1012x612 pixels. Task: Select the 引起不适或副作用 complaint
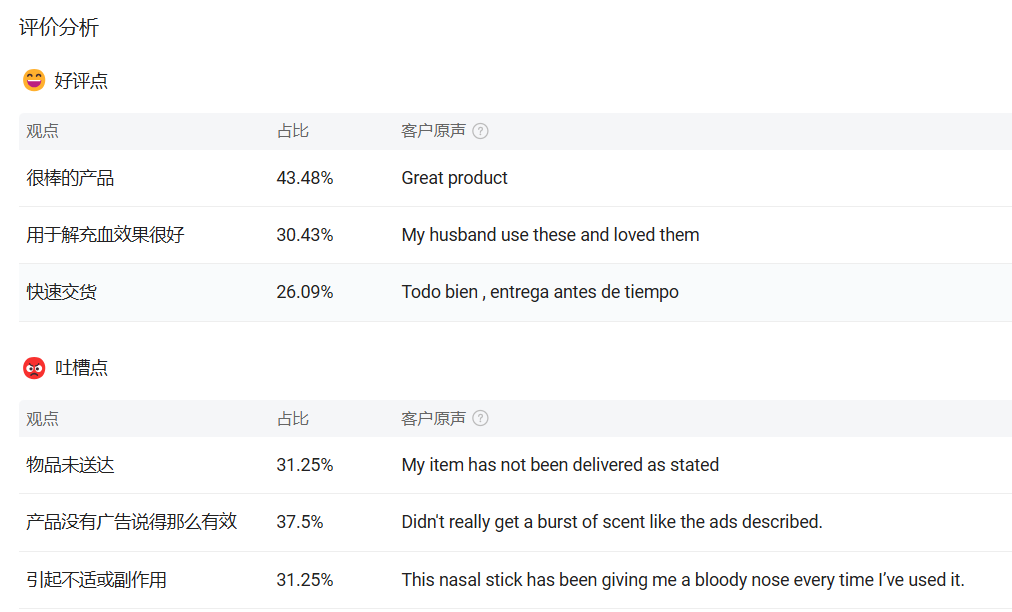(x=96, y=580)
